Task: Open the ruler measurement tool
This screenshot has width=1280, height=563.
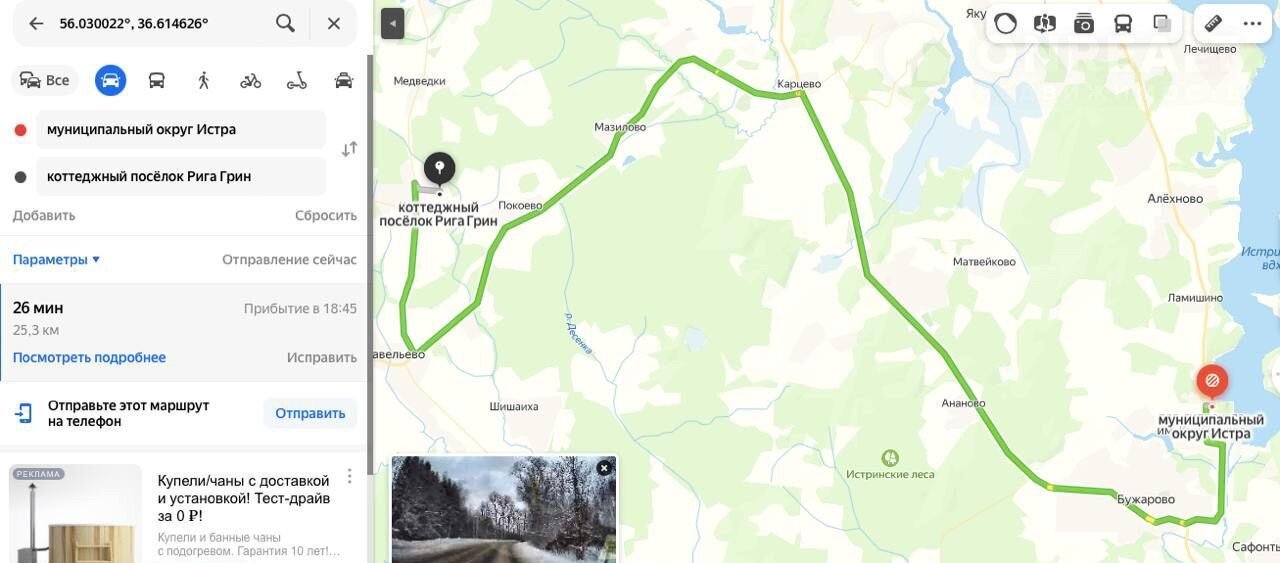Action: pyautogui.click(x=1213, y=23)
